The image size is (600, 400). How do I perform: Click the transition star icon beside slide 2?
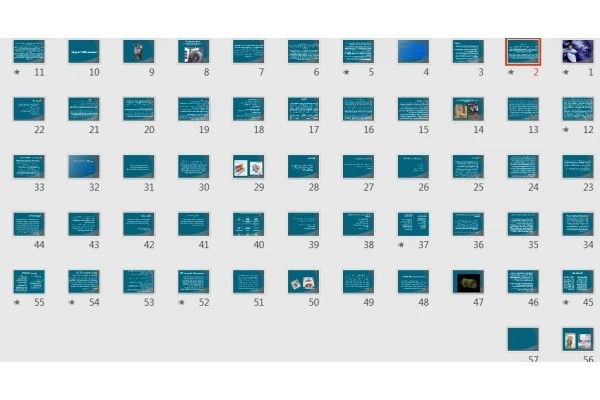[511, 72]
